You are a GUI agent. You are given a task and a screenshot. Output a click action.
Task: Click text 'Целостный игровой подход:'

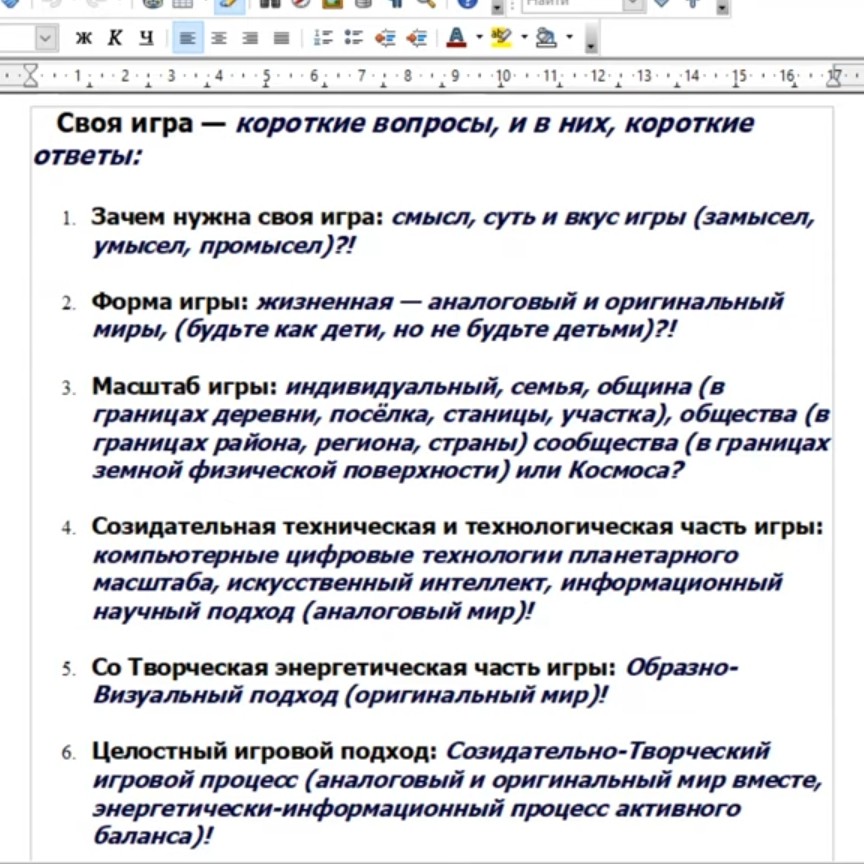click(x=264, y=751)
